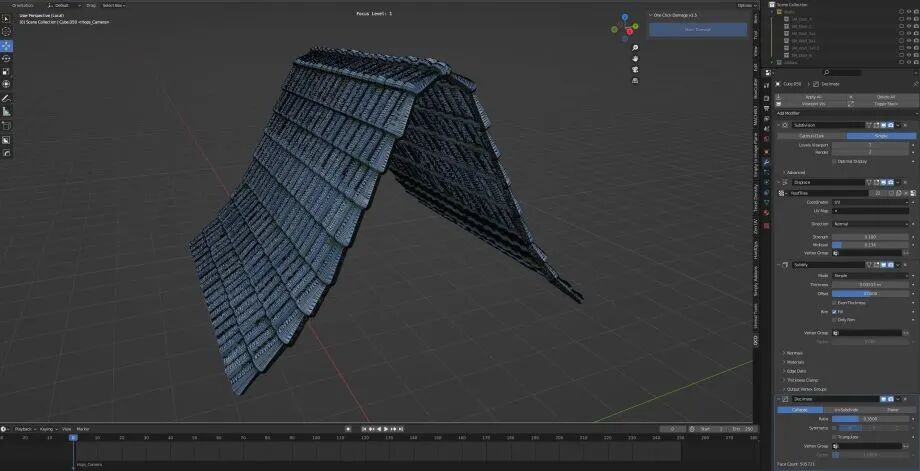This screenshot has height=471, width=920.
Task: Toggle Subdivision modifier render camera icon
Action: pos(891,125)
